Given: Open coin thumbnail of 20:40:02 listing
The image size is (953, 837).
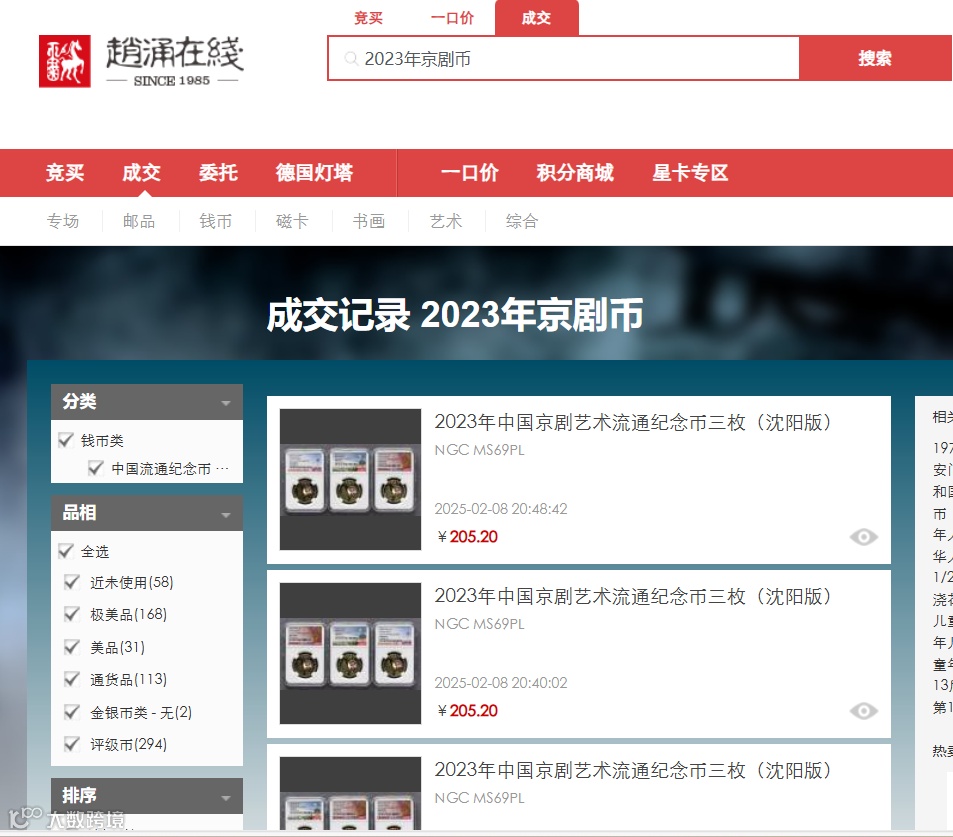Looking at the screenshot, I should (350, 653).
